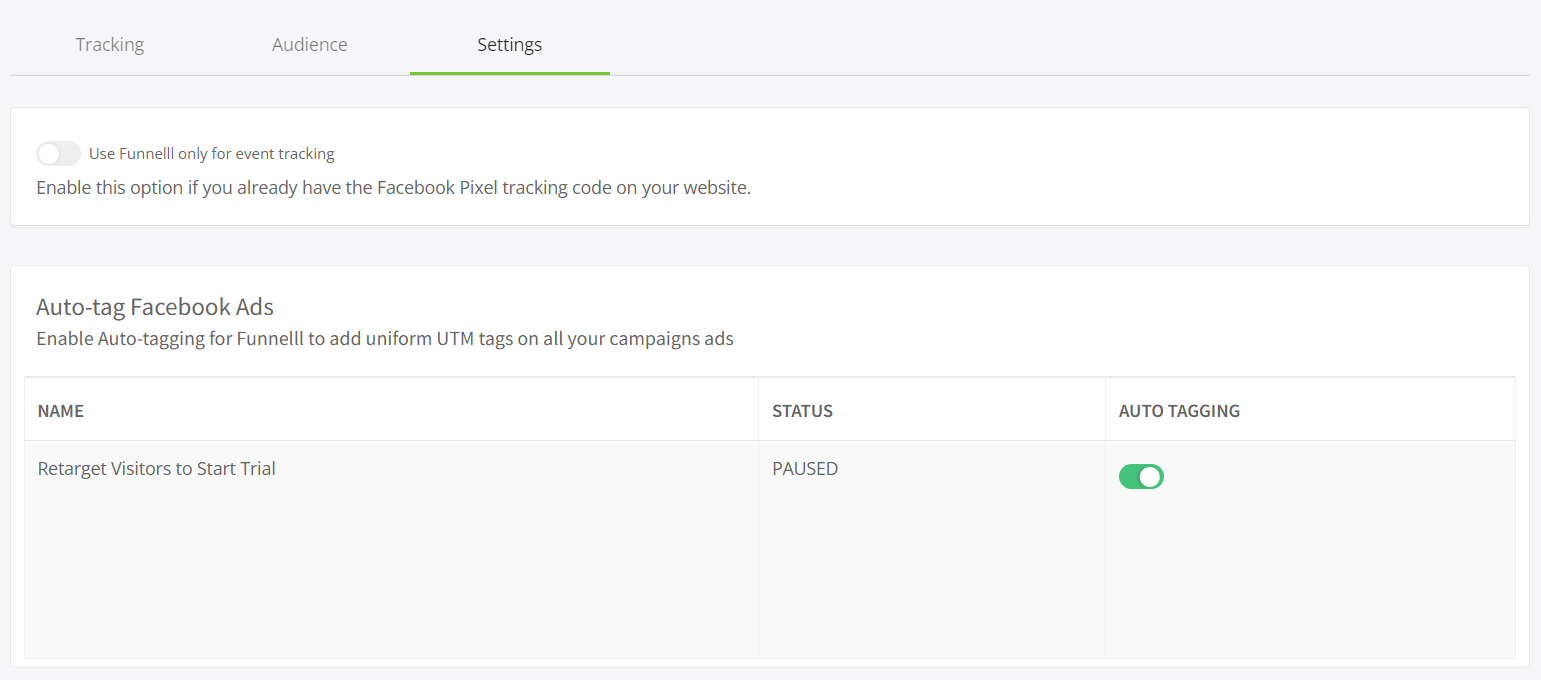Select 'Retarget Visitors to Start Trial' campaign name

157,468
